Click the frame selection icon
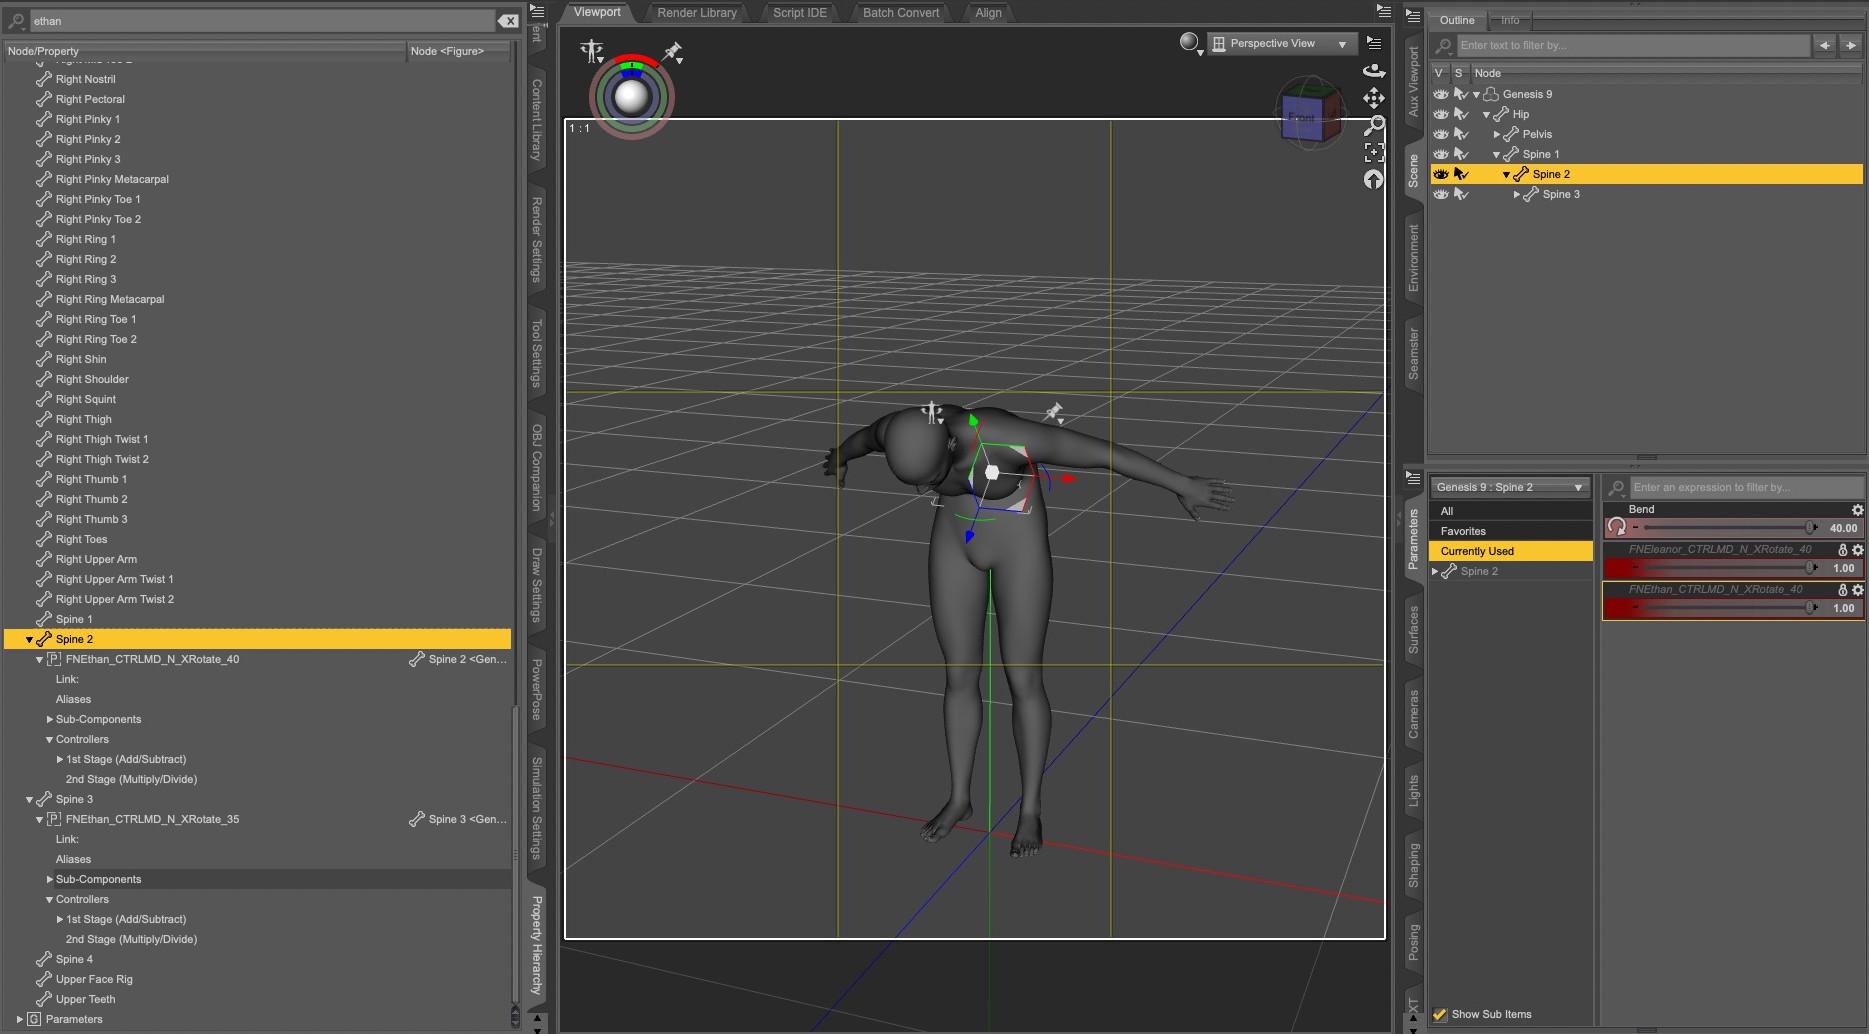The height and width of the screenshot is (1034, 1869). click(x=1374, y=152)
